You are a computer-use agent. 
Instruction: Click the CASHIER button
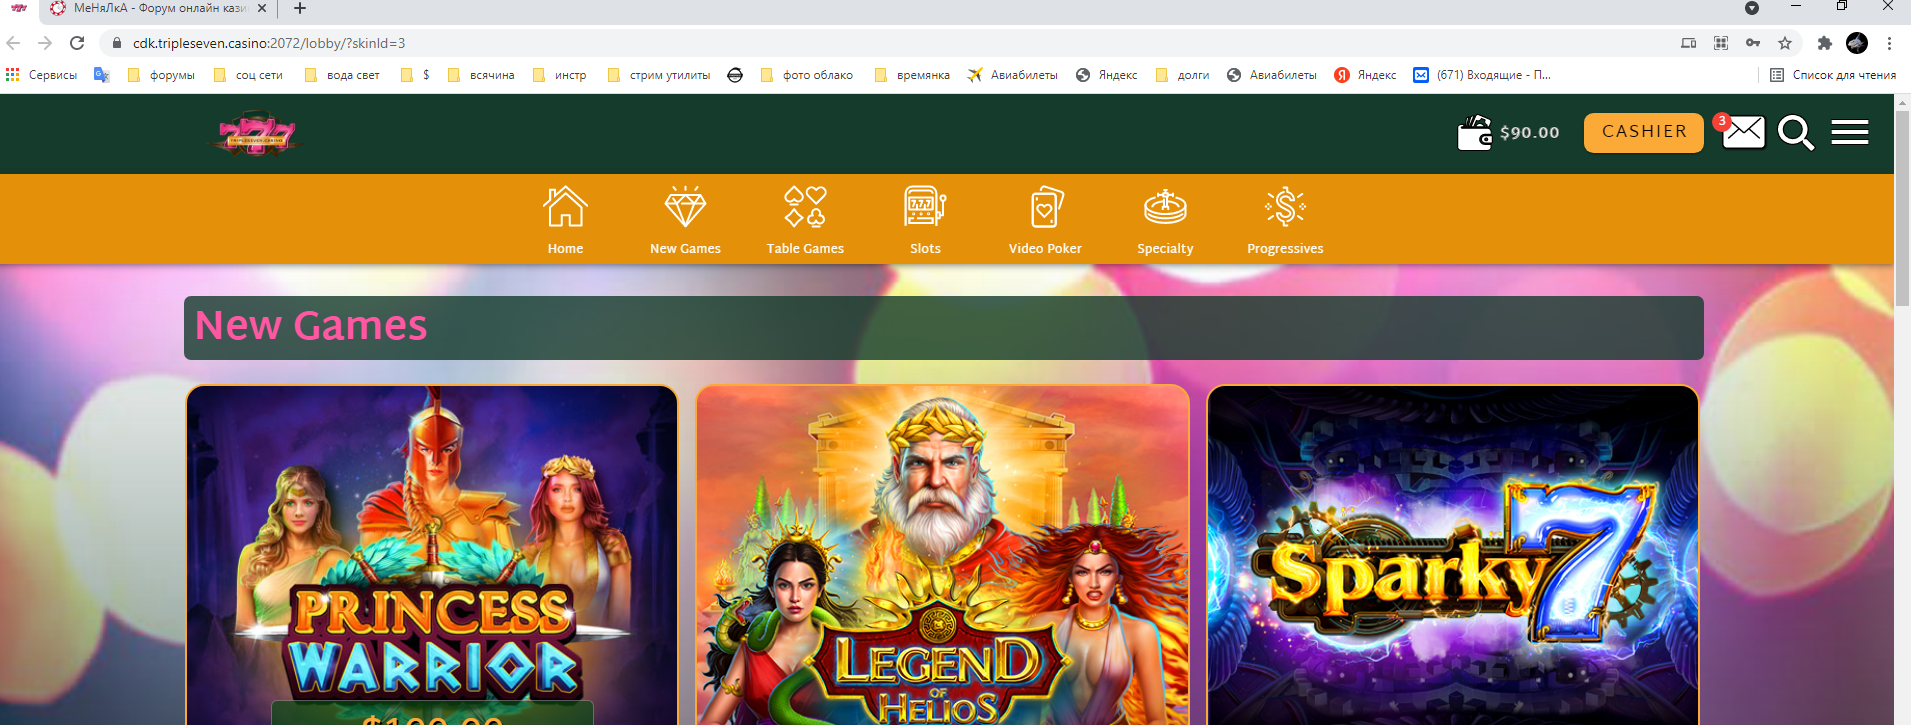point(1644,132)
